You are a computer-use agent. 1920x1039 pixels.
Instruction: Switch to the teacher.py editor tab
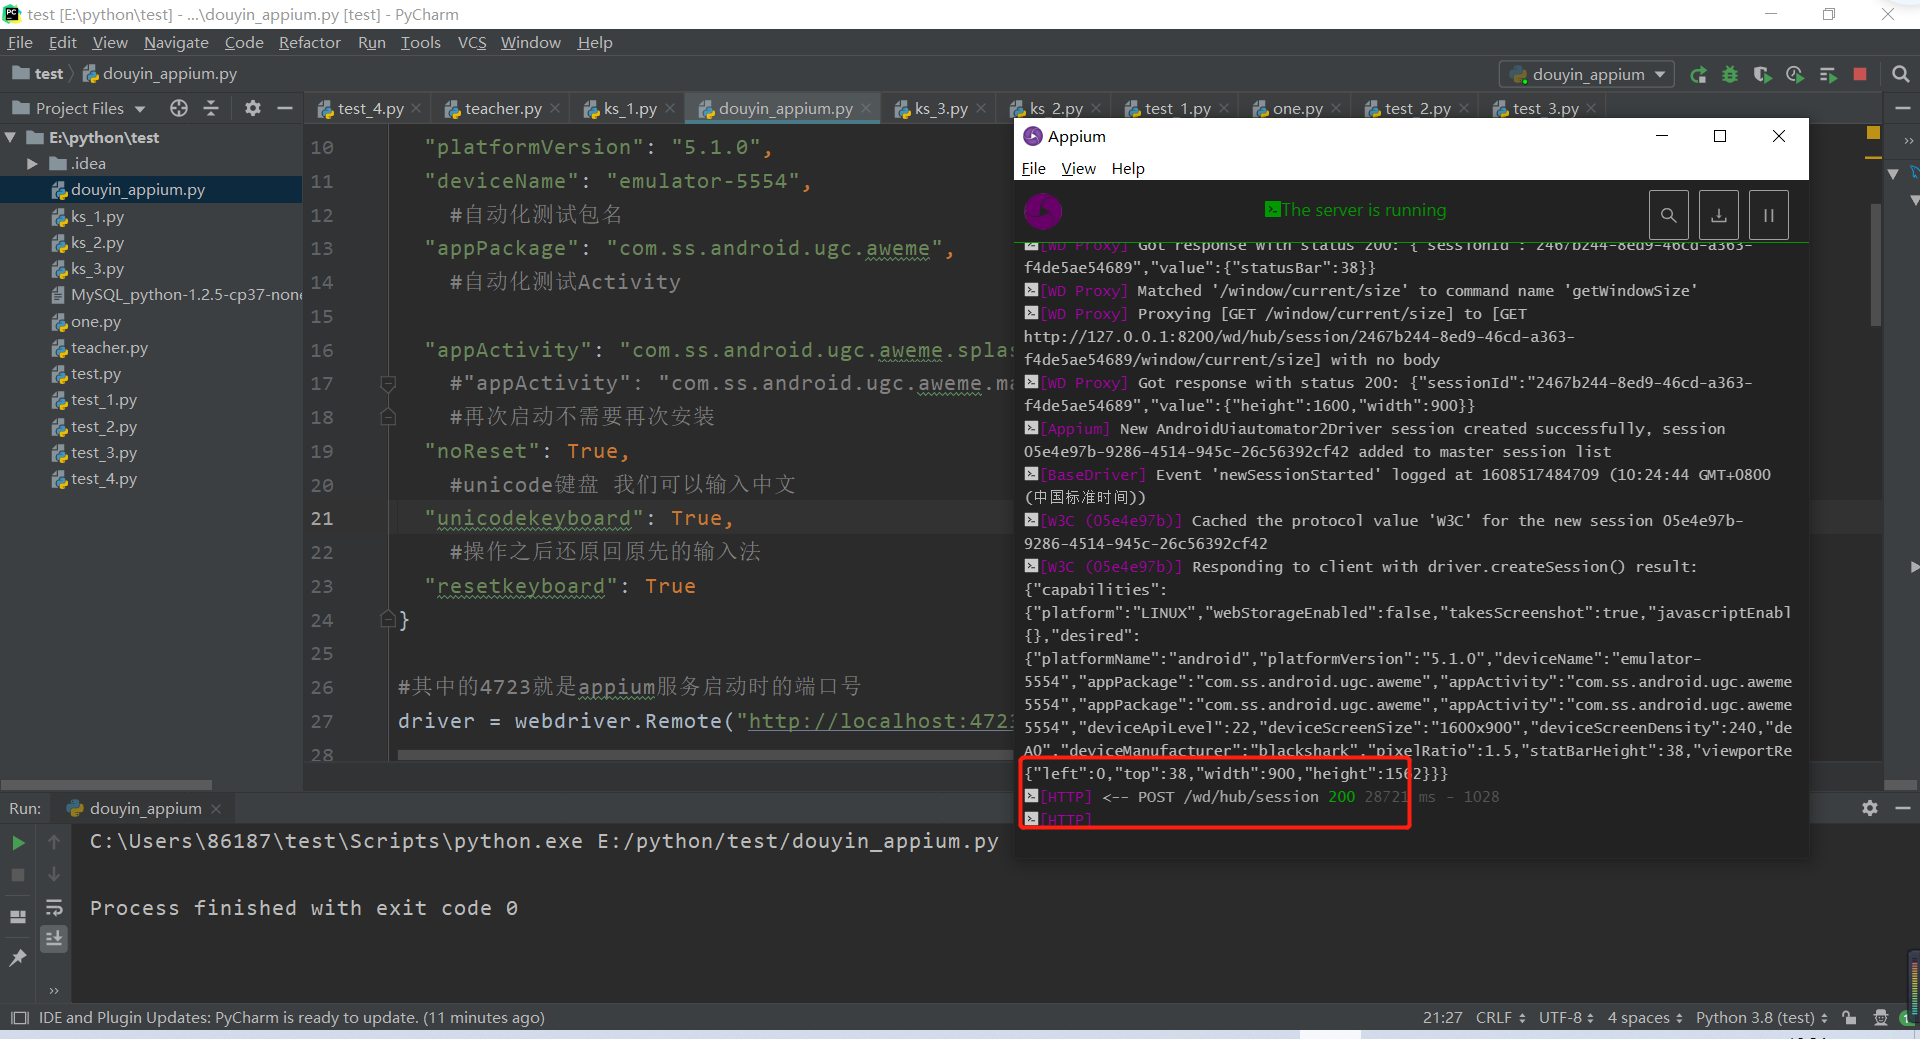[x=502, y=108]
